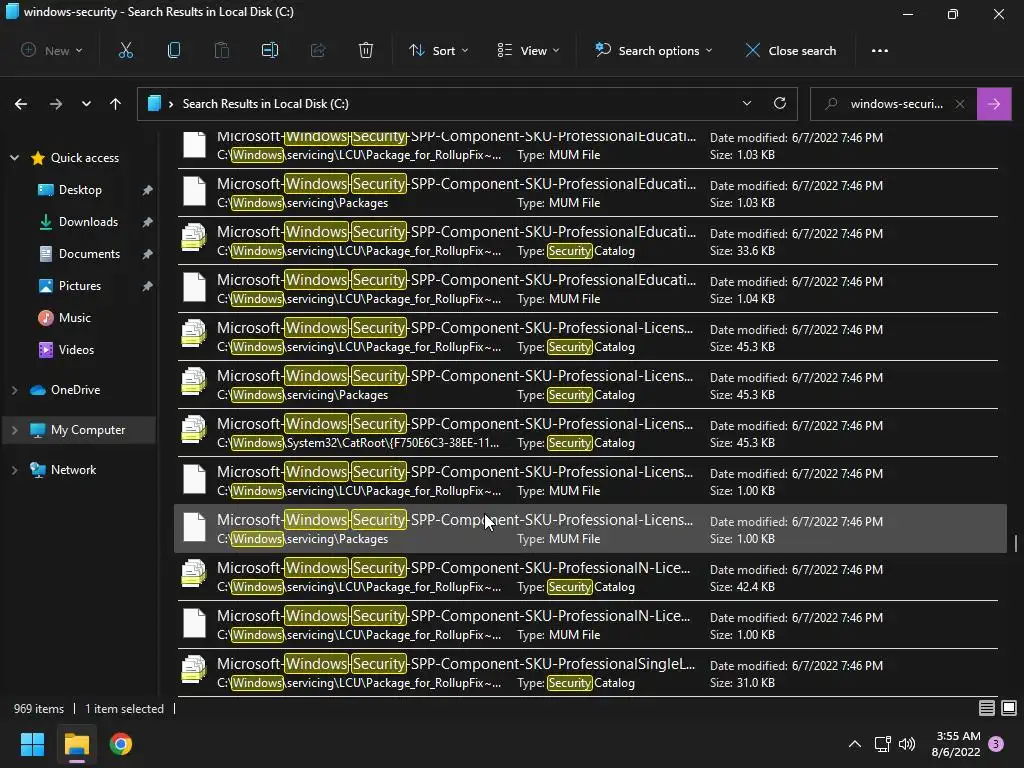The image size is (1024, 768).
Task: Go back with the left arrow
Action: coord(21,104)
